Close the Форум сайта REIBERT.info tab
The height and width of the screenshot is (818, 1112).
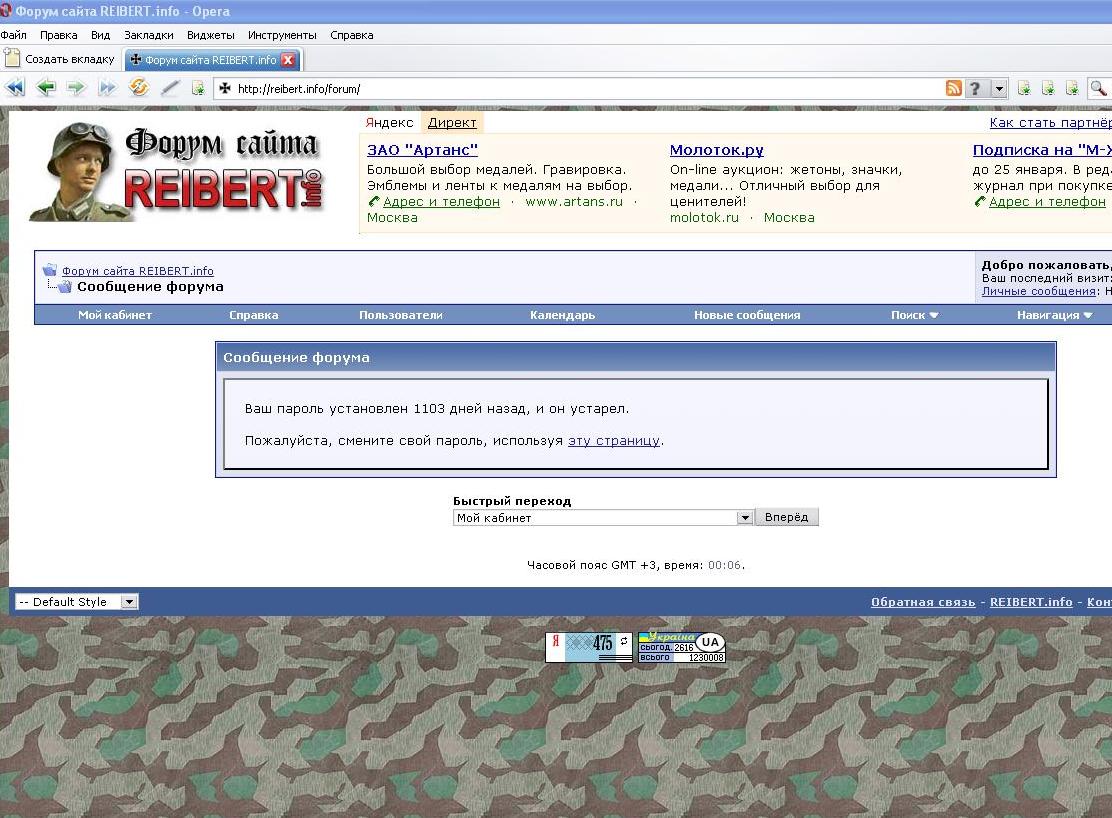coord(288,60)
